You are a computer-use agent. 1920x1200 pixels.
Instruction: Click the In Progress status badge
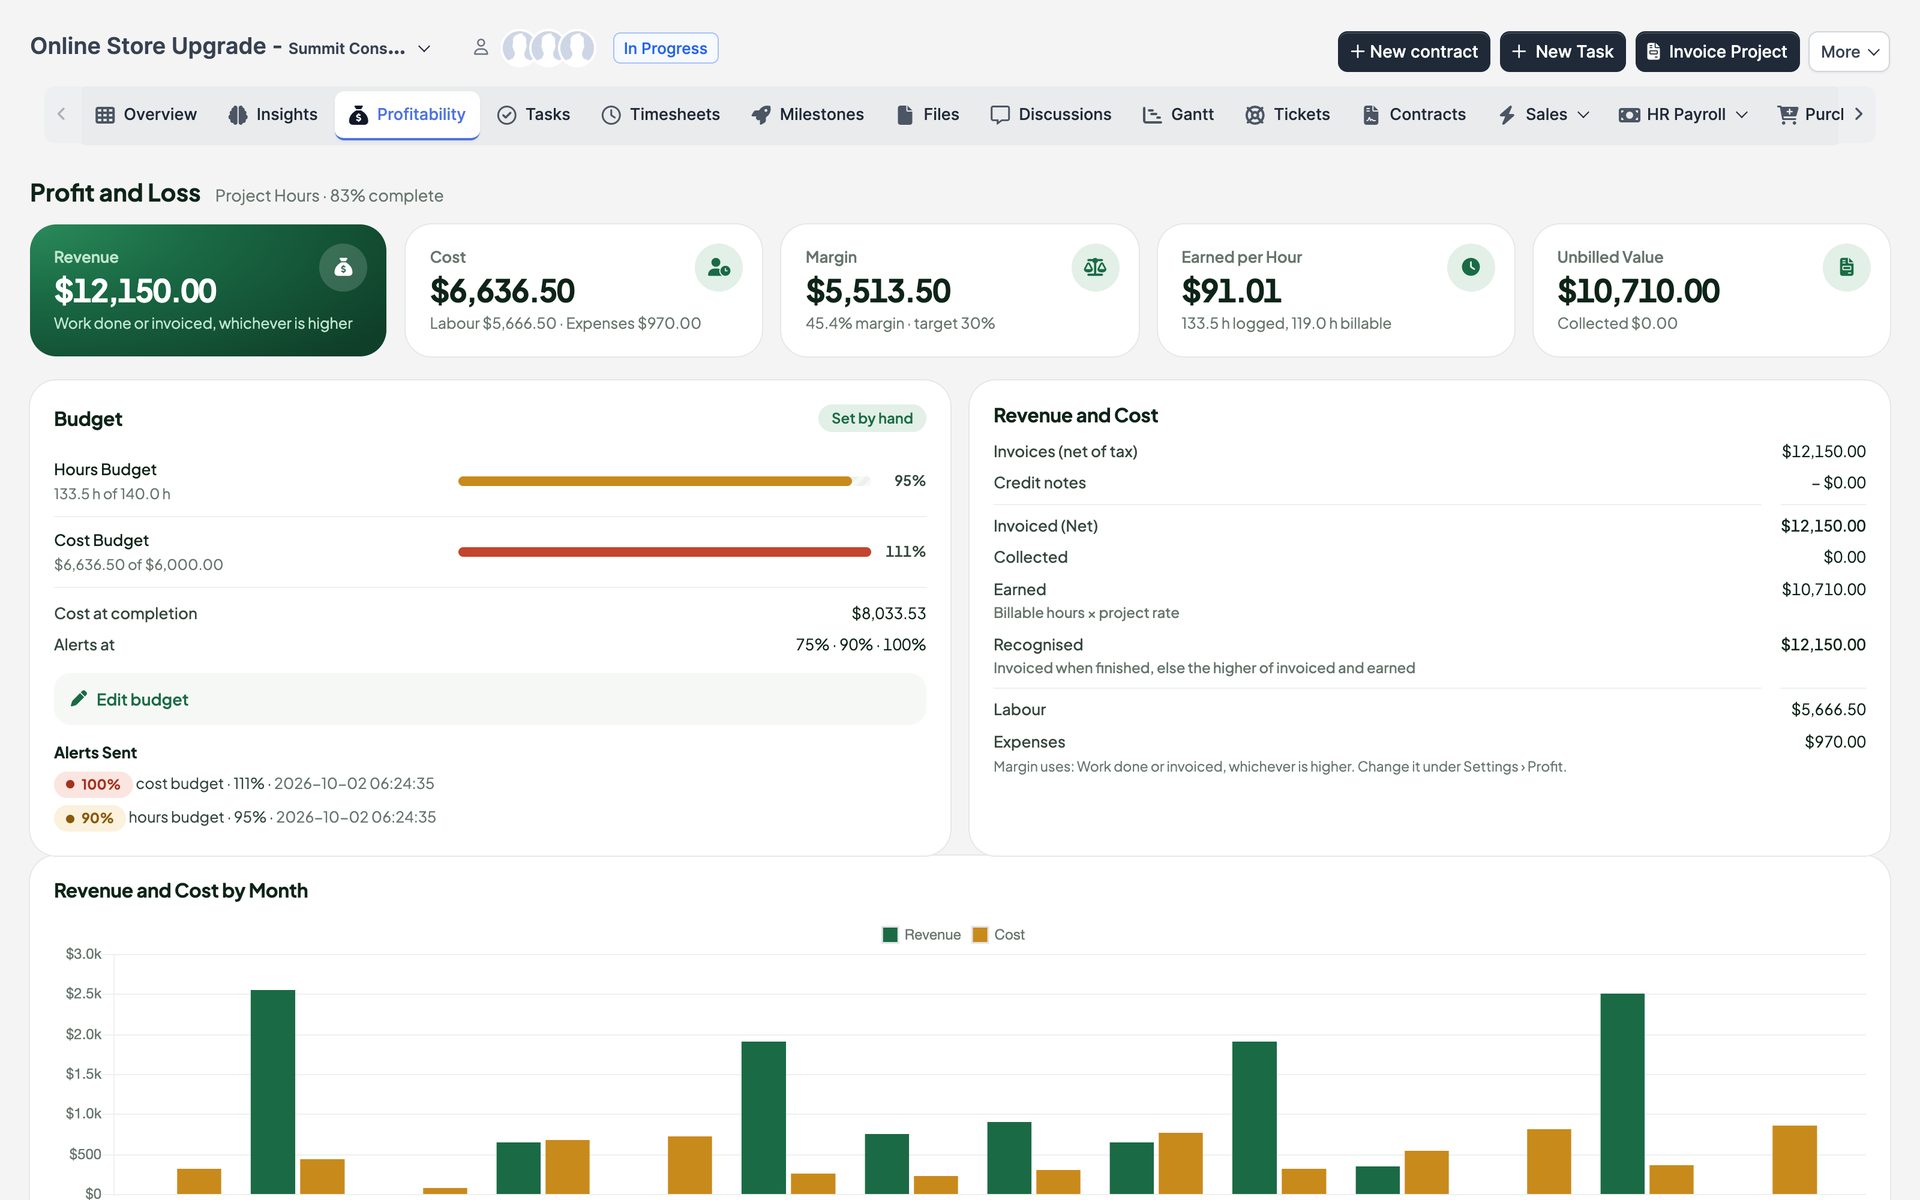coord(665,48)
